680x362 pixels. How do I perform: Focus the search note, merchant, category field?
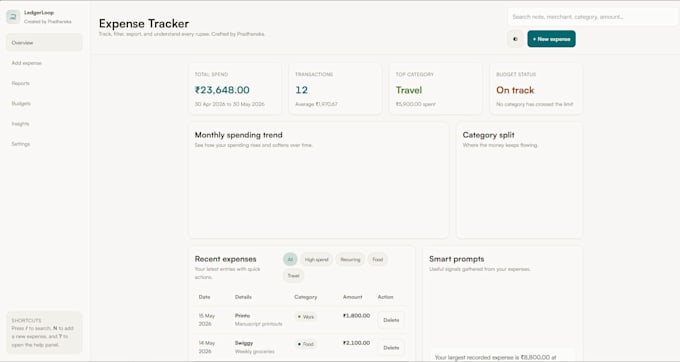(592, 17)
